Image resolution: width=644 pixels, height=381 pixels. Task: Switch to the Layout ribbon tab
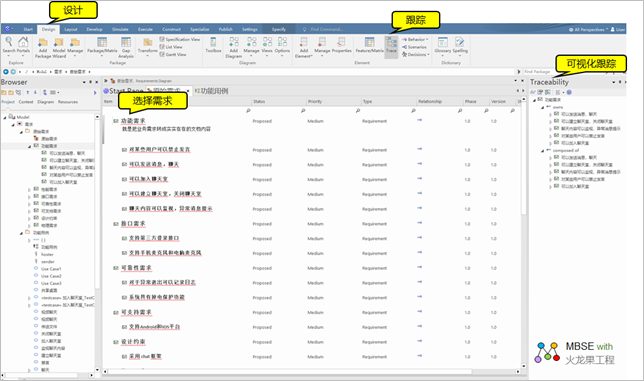tap(71, 29)
